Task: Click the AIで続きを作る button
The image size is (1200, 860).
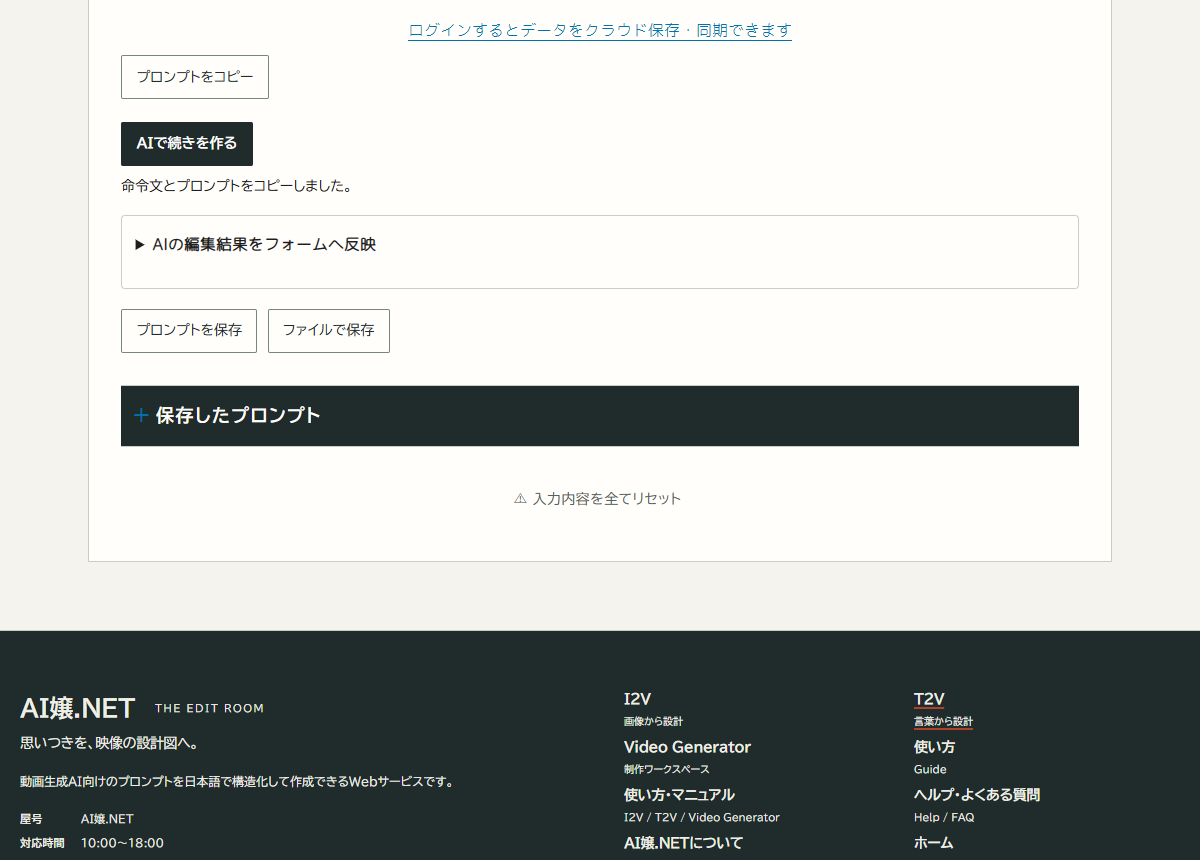Action: [187, 144]
